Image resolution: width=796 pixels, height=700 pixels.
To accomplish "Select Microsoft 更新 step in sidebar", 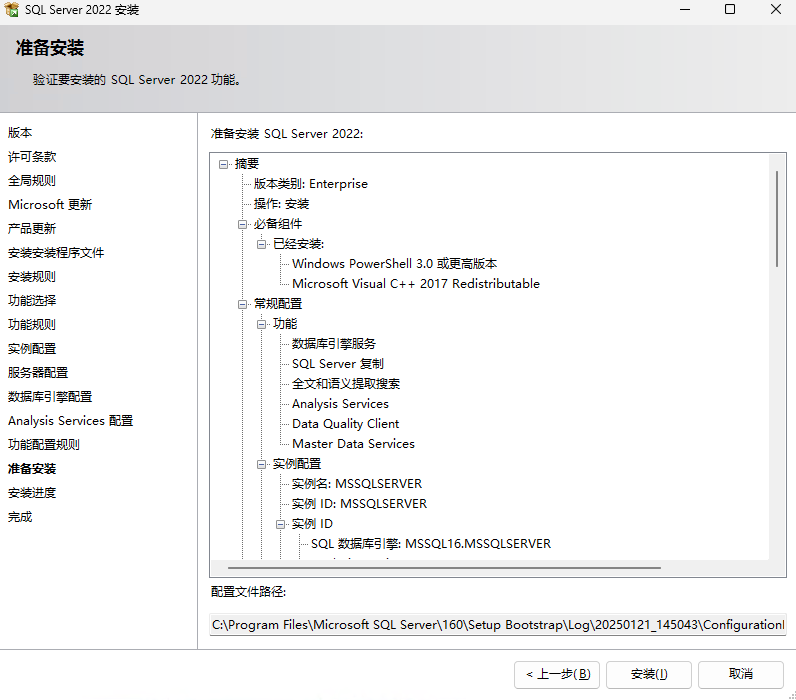I will click(x=50, y=204).
